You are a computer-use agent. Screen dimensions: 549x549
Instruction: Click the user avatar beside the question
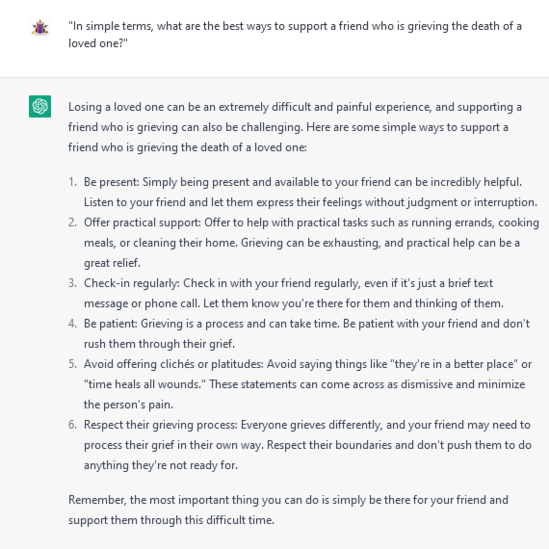click(x=40, y=28)
